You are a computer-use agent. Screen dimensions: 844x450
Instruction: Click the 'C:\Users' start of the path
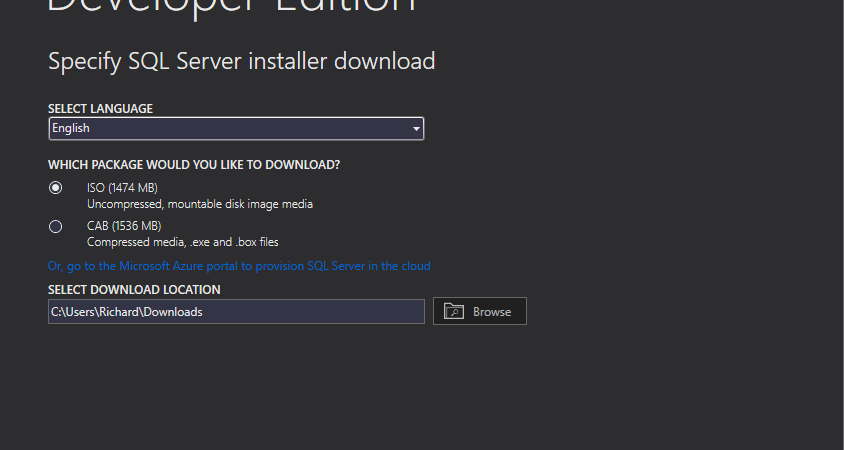pos(70,312)
